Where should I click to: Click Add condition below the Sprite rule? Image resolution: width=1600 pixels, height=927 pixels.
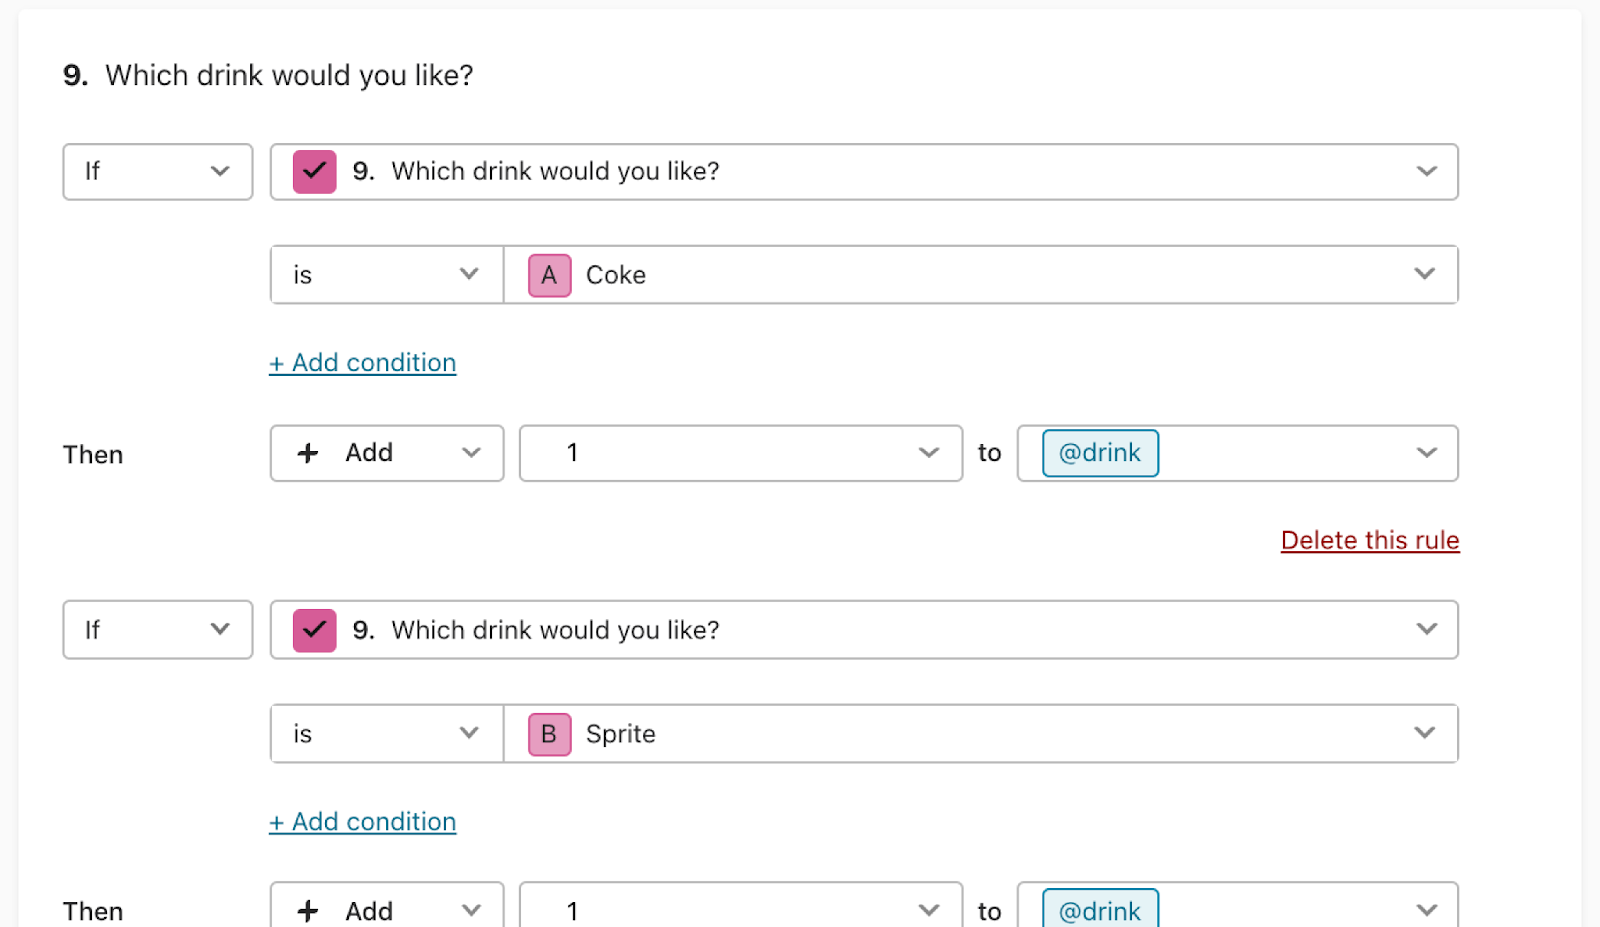pos(362,822)
